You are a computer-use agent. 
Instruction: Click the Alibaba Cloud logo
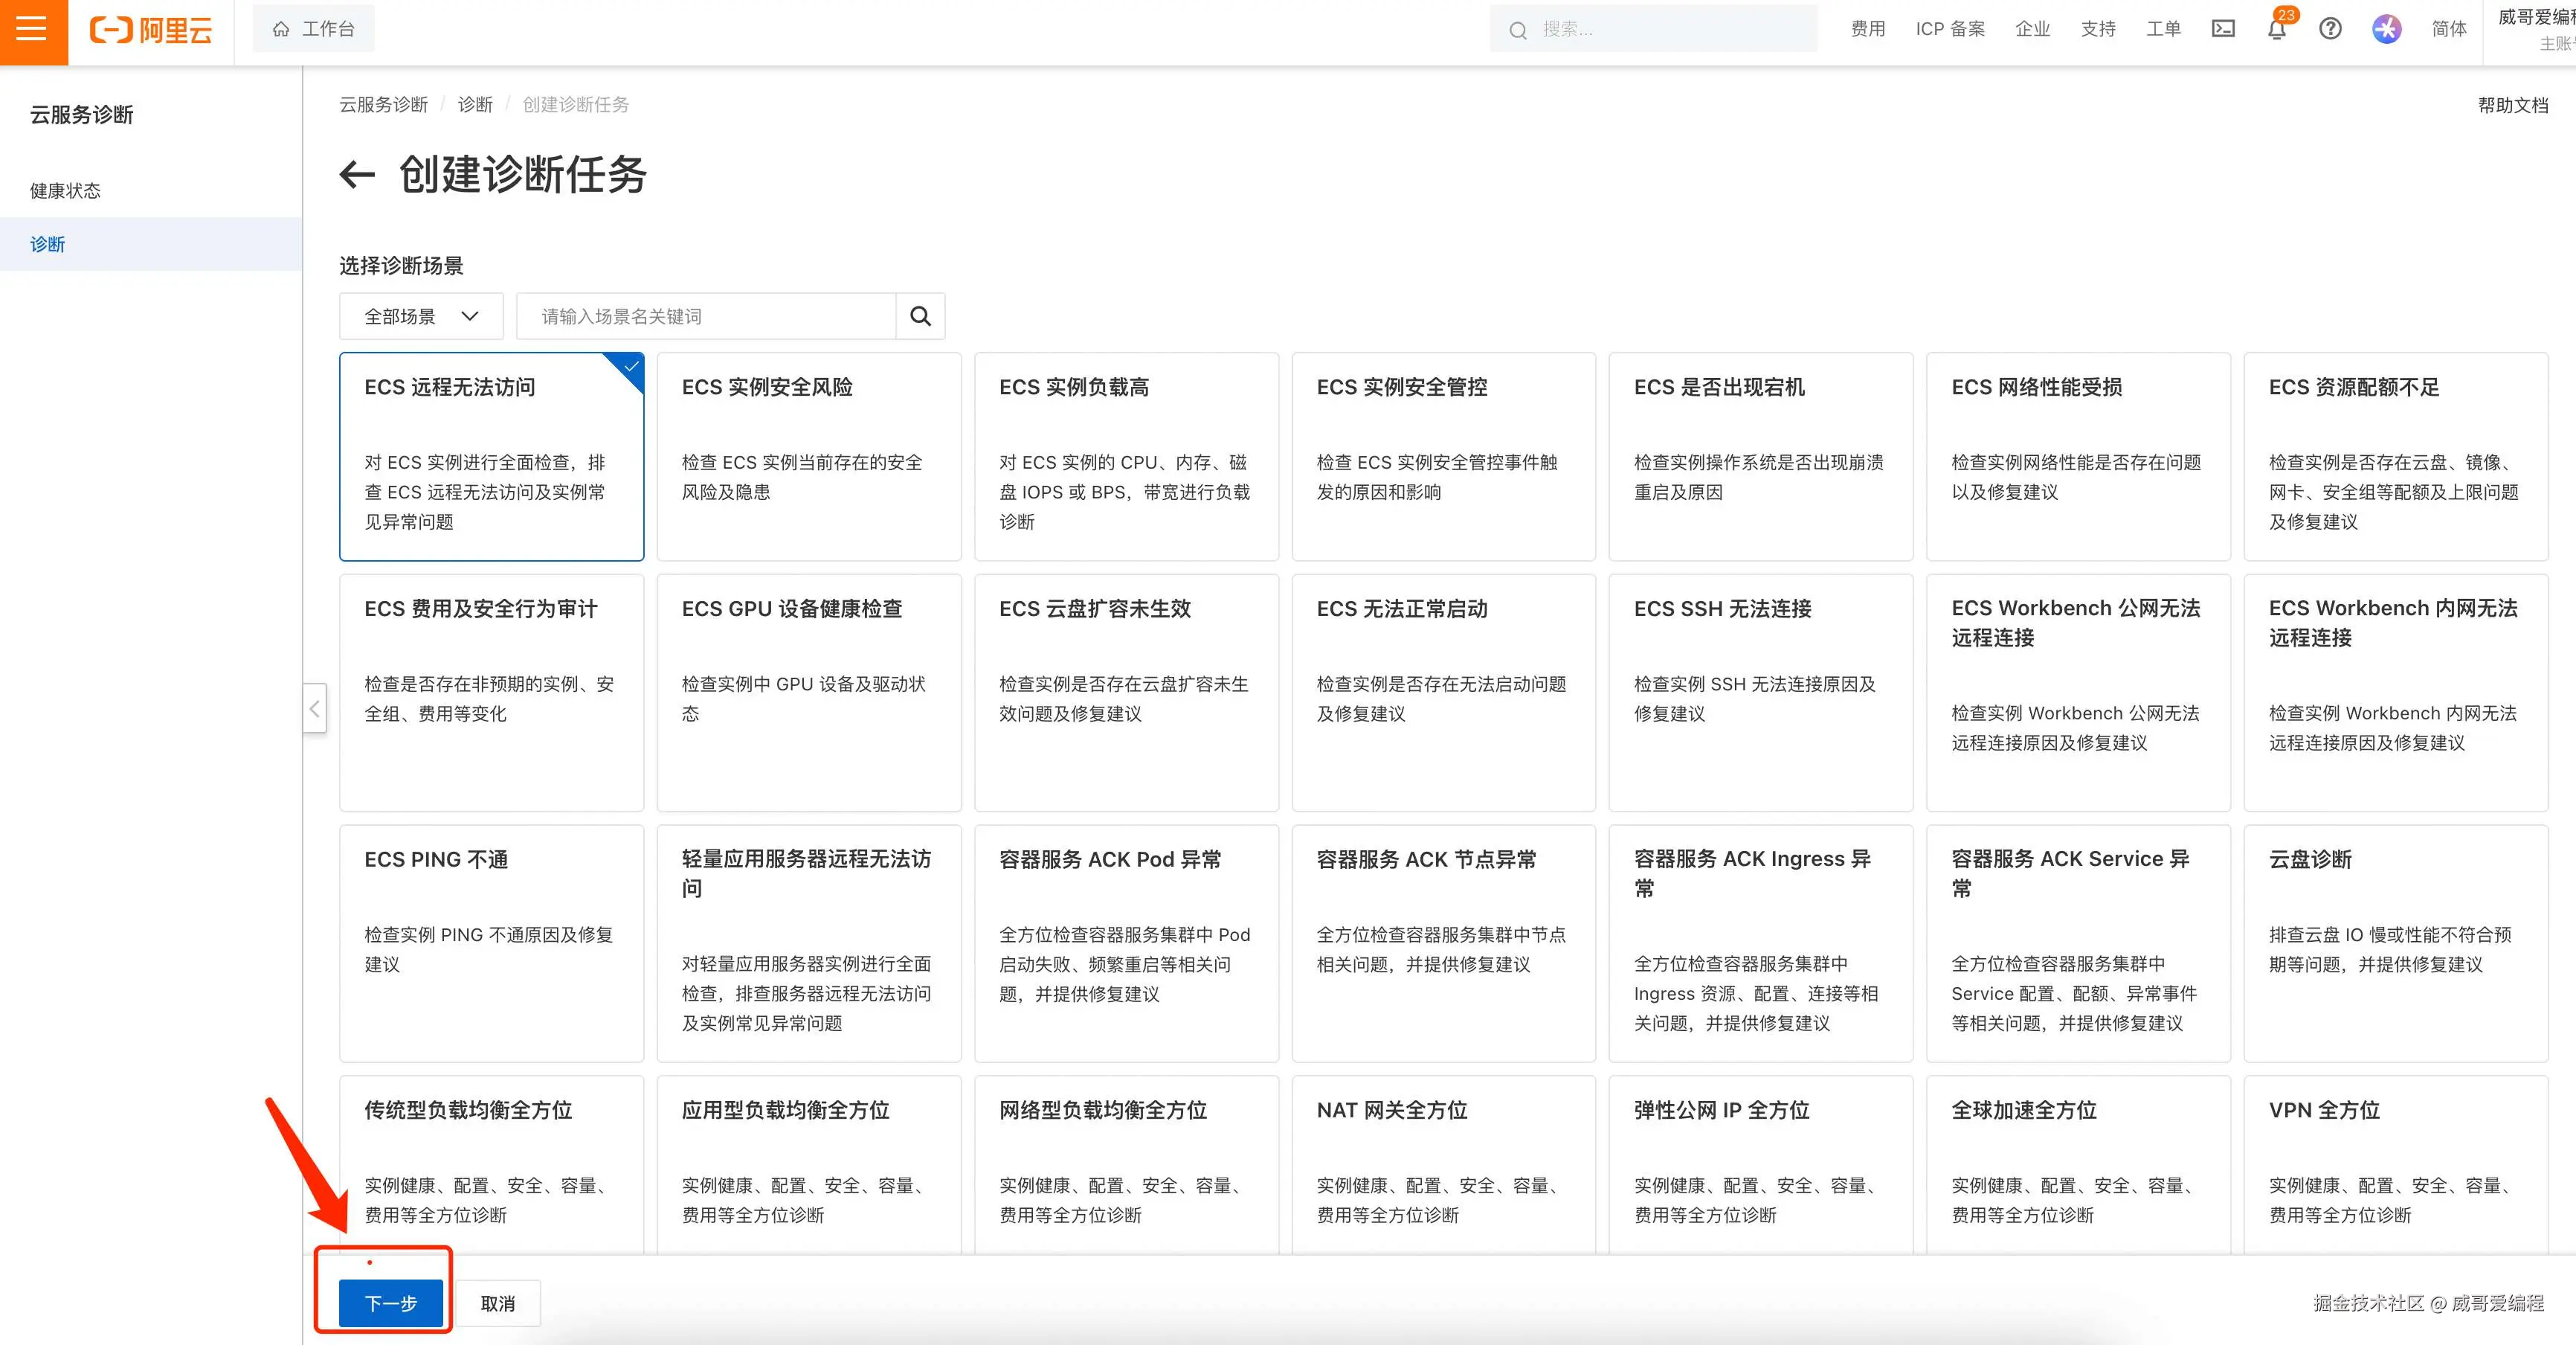click(151, 30)
